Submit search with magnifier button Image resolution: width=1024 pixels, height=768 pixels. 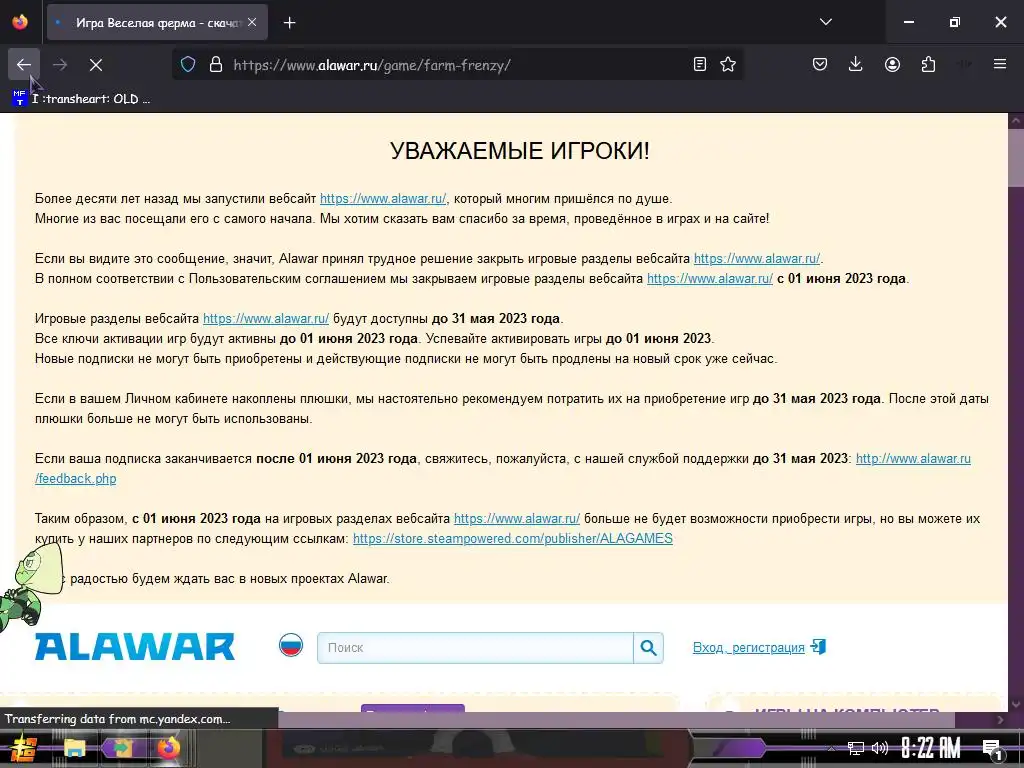[648, 648]
